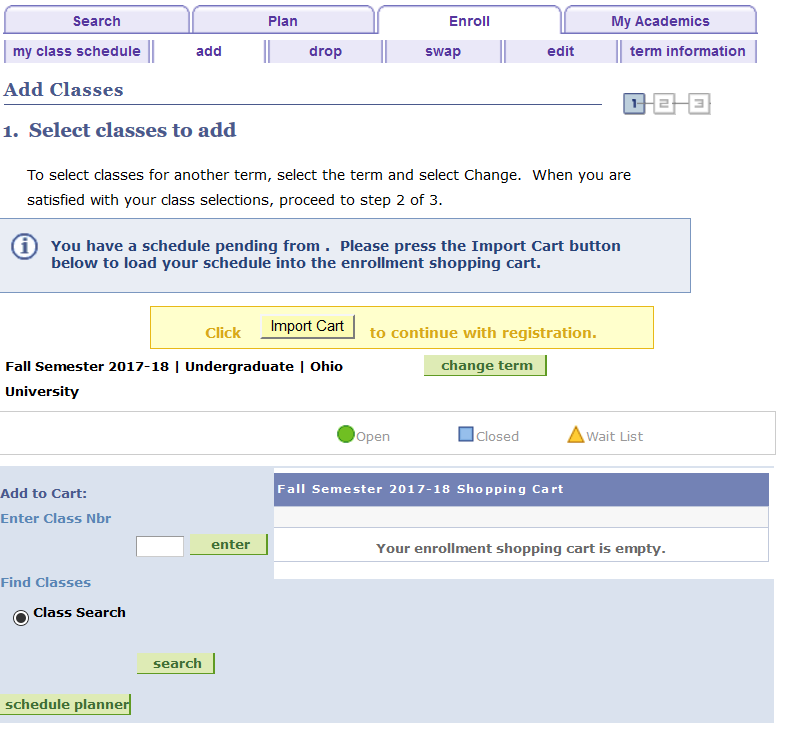This screenshot has width=786, height=730.
Task: Click step 3 in the progress indicator
Action: click(698, 103)
